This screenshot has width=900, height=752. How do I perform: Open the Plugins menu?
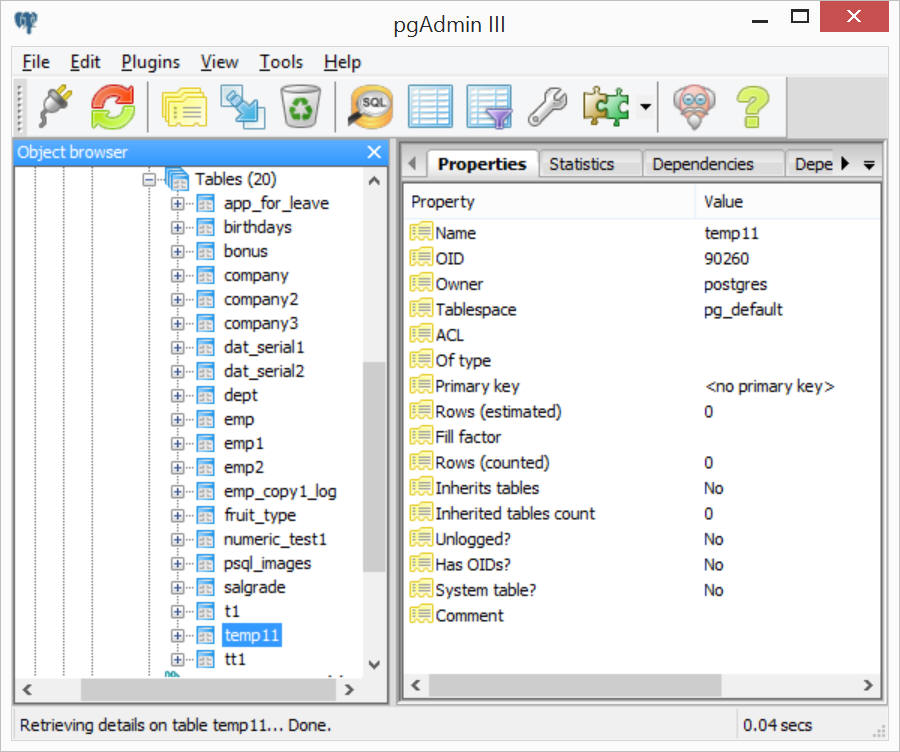(150, 61)
